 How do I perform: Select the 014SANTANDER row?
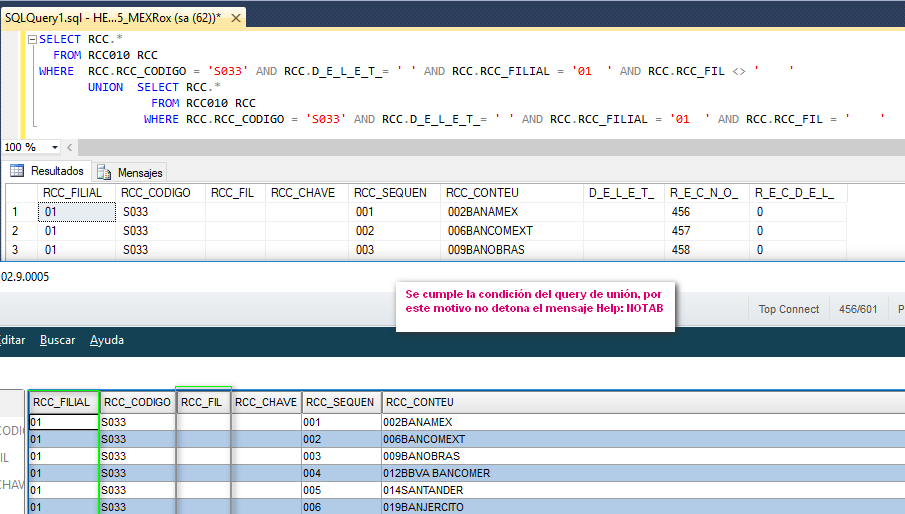(x=466, y=490)
